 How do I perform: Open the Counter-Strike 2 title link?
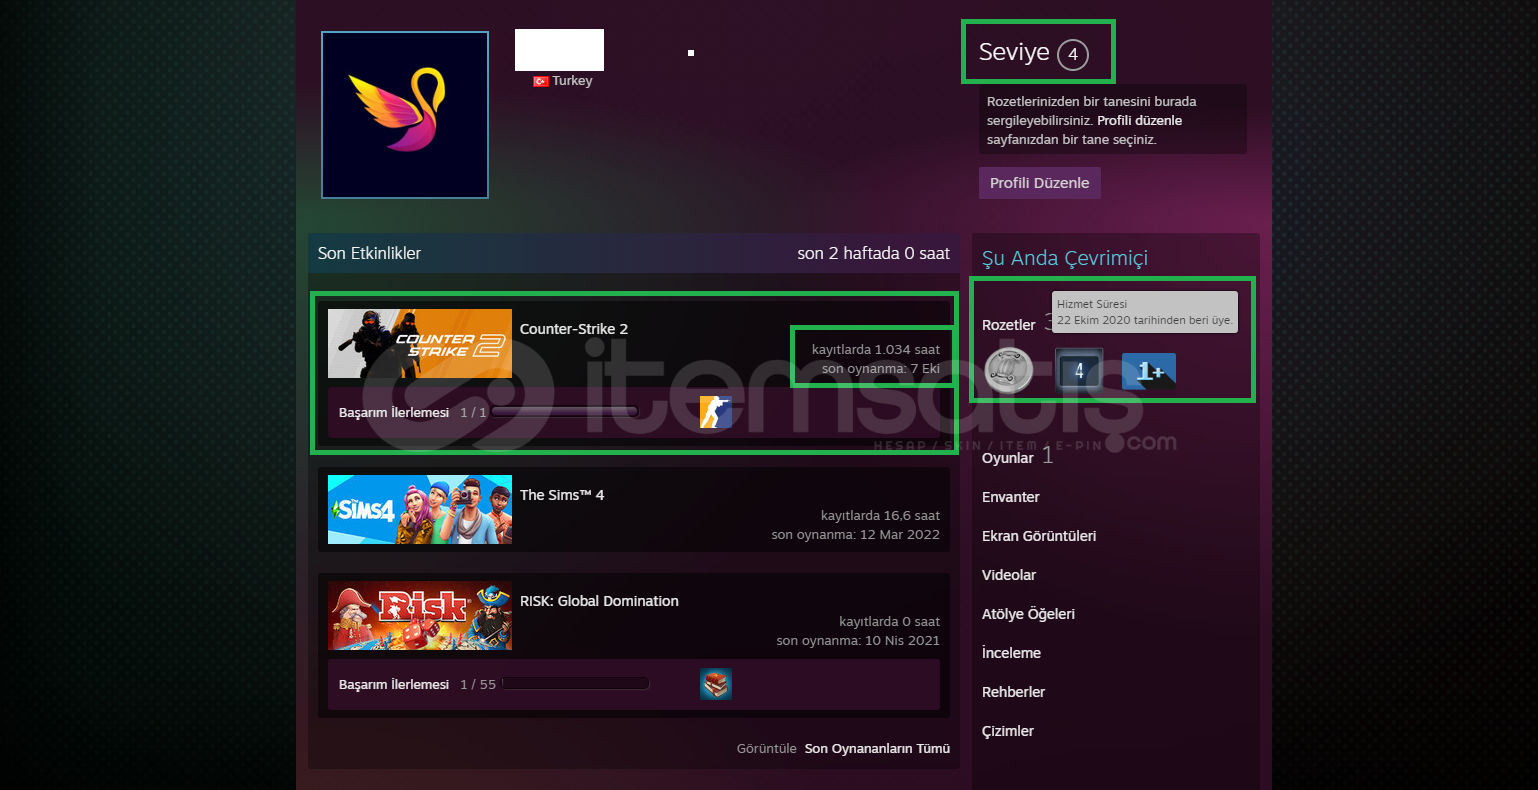(574, 329)
